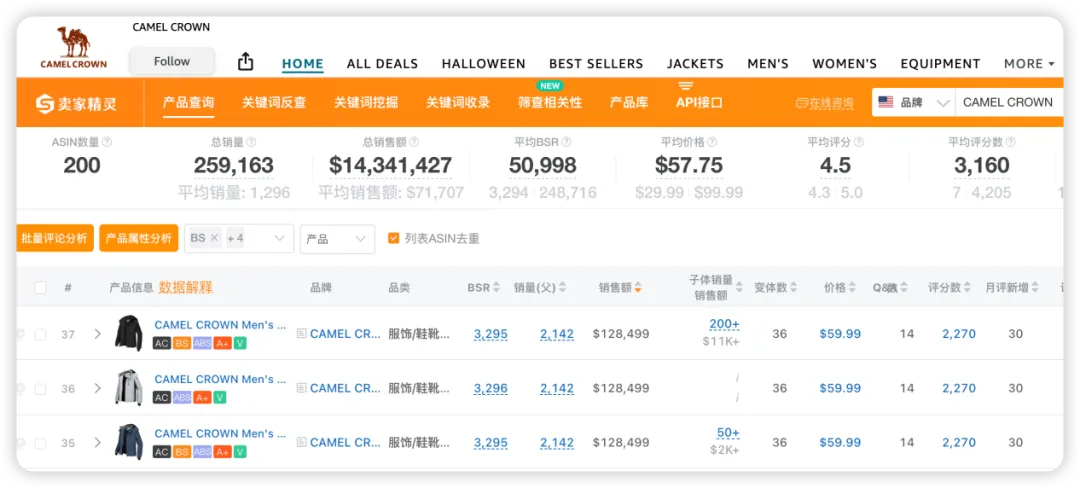Click the CAMEL CROWN brand search field

(1007, 102)
